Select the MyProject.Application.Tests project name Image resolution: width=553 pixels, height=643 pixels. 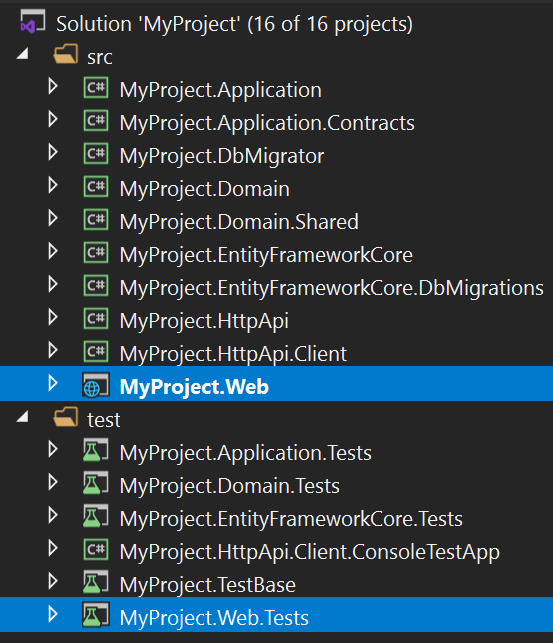click(x=246, y=453)
